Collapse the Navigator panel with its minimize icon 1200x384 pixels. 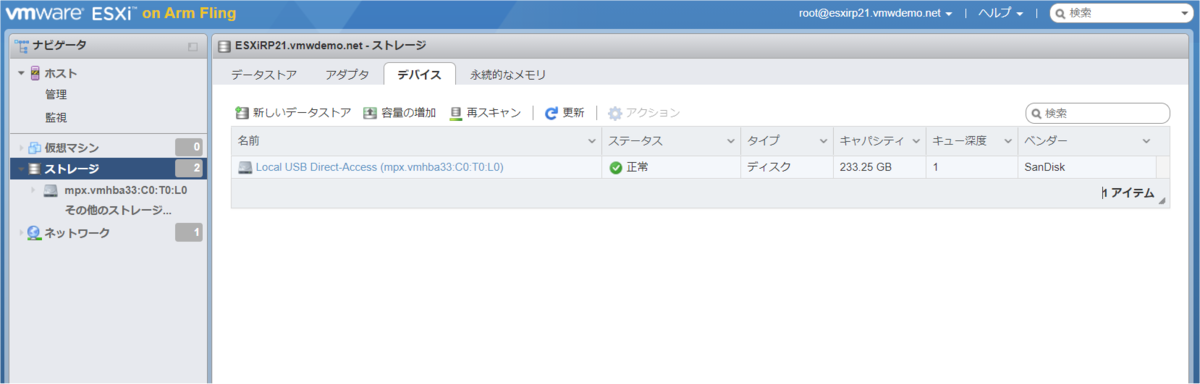[193, 46]
